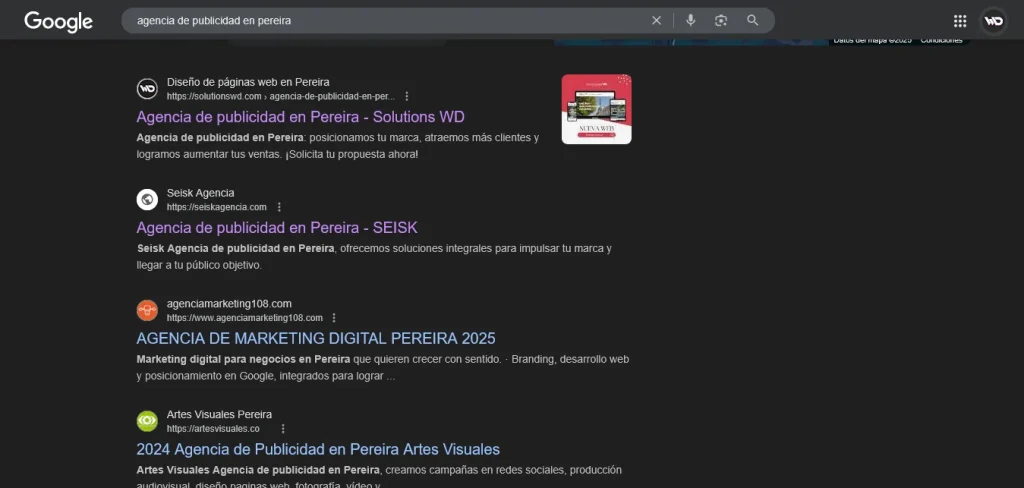
Task: Open more options for artesvisuales.co result
Action: 283,429
